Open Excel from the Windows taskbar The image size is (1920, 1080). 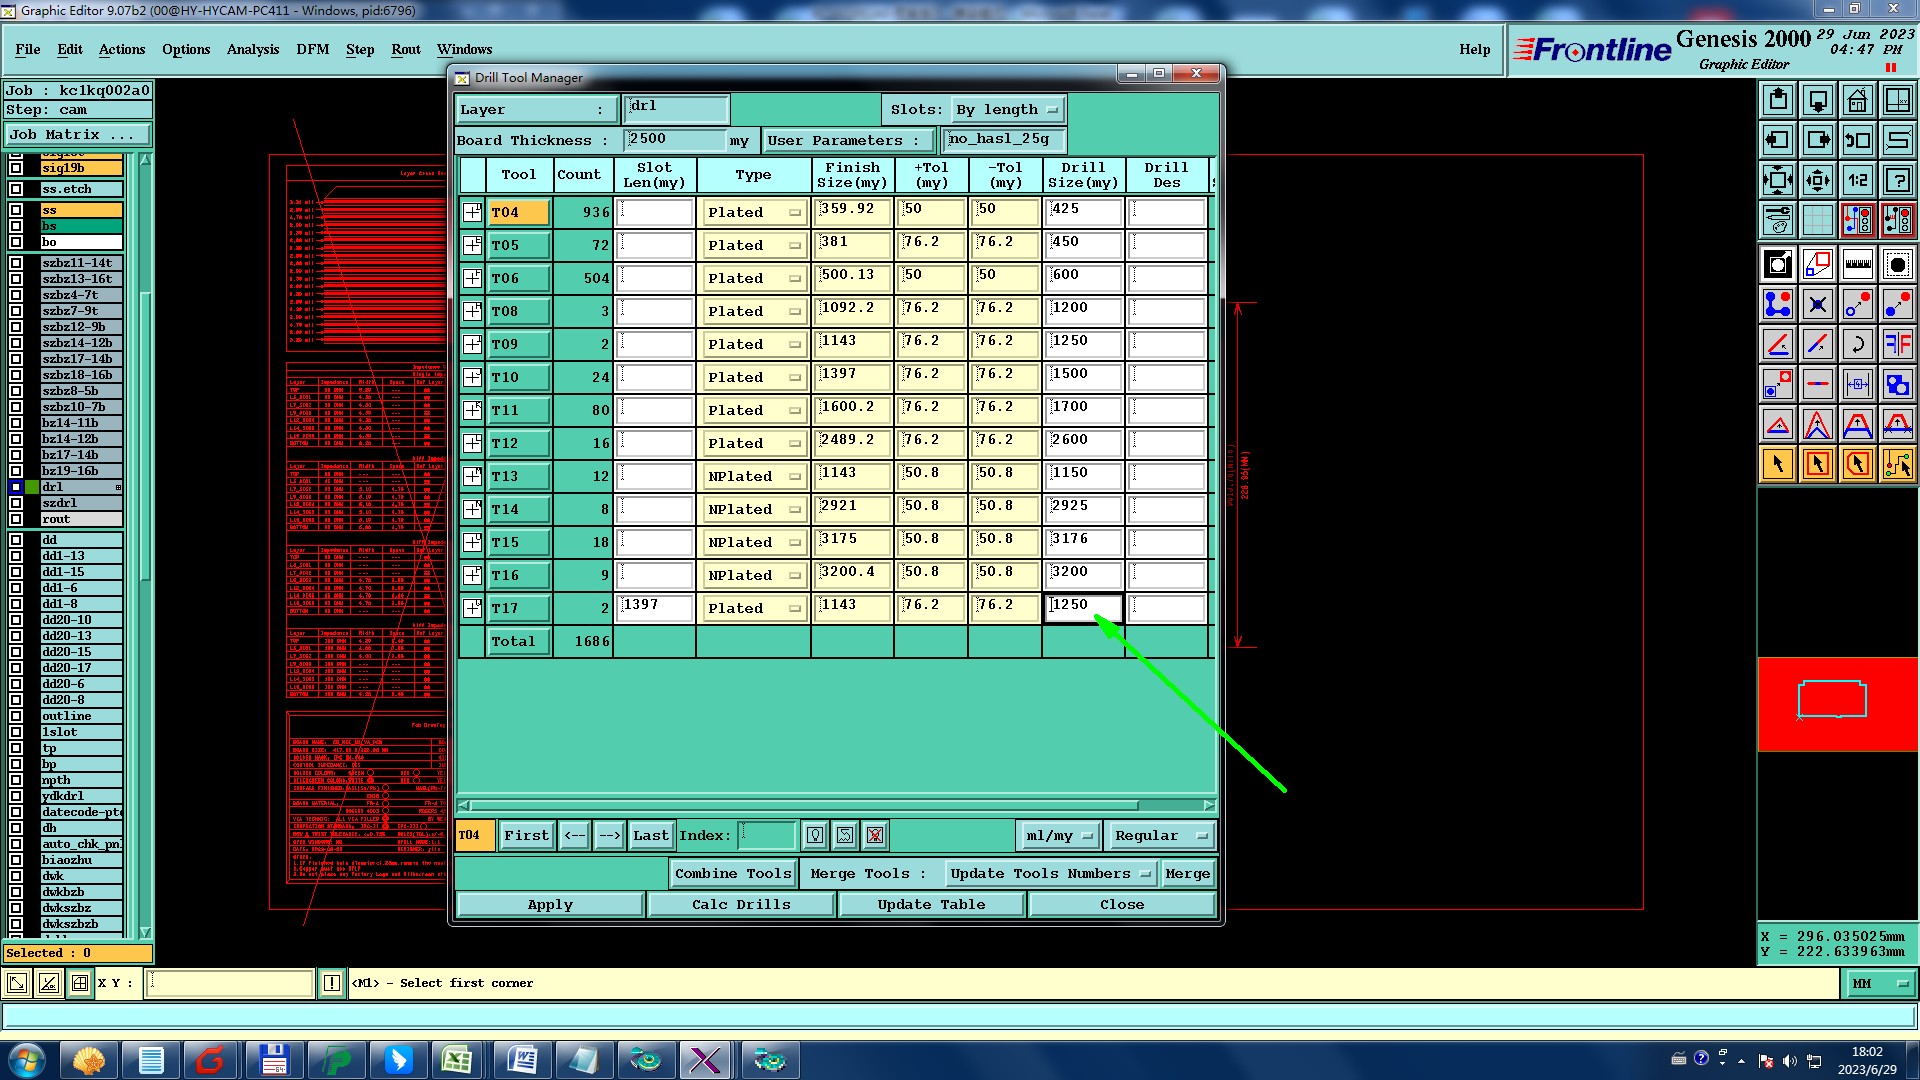coord(458,1060)
